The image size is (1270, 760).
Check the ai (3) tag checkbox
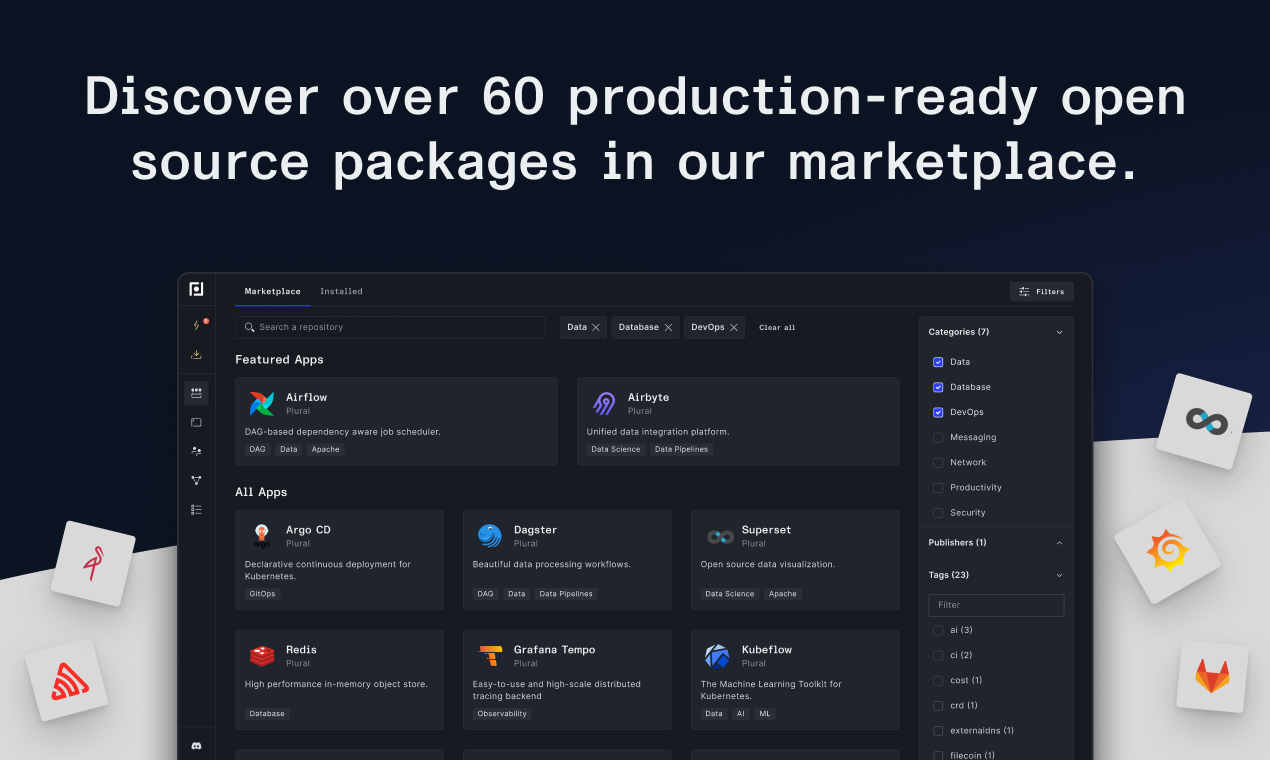938,630
